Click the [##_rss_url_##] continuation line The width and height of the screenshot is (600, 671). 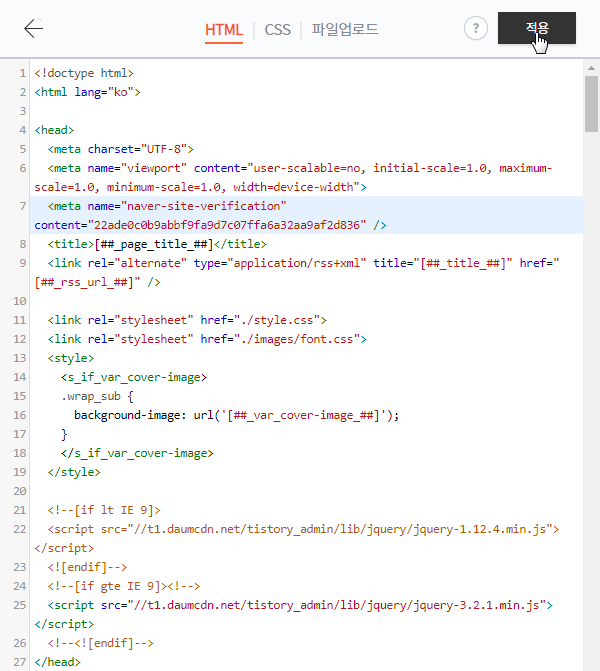pos(98,282)
